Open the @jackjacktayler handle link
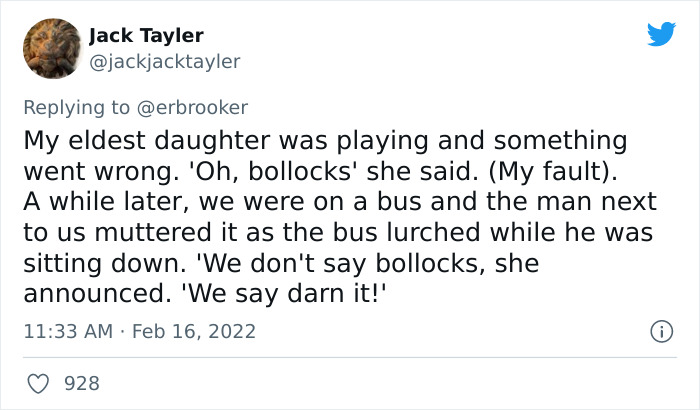 (x=164, y=61)
